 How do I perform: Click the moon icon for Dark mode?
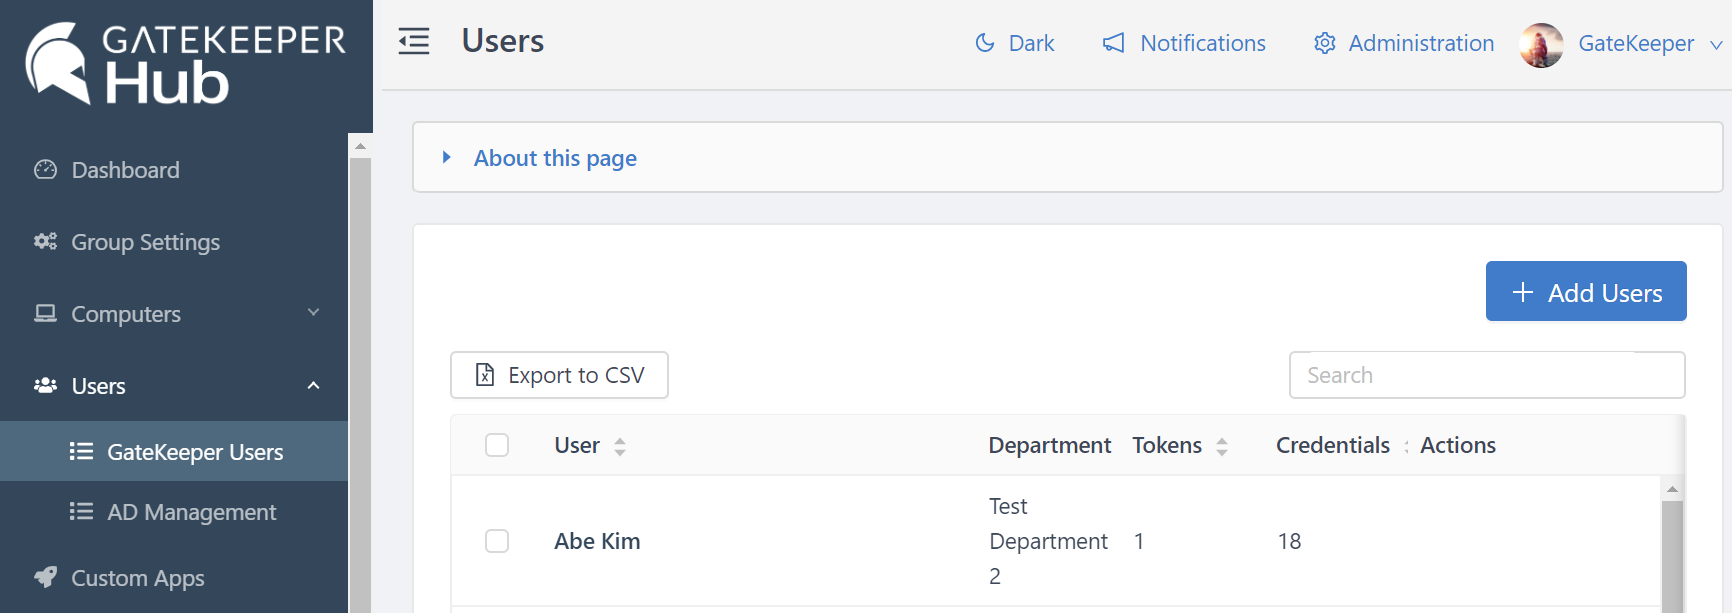(x=985, y=43)
